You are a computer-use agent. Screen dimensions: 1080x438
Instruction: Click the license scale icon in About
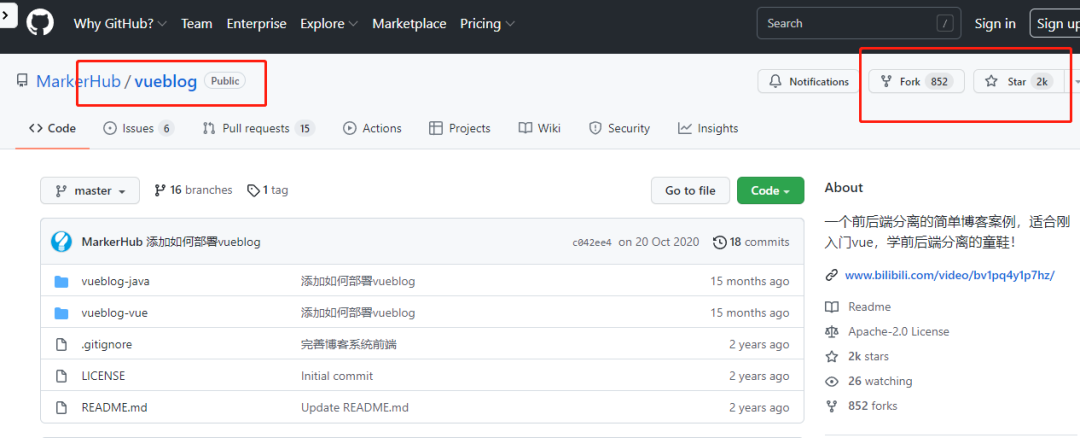click(832, 332)
